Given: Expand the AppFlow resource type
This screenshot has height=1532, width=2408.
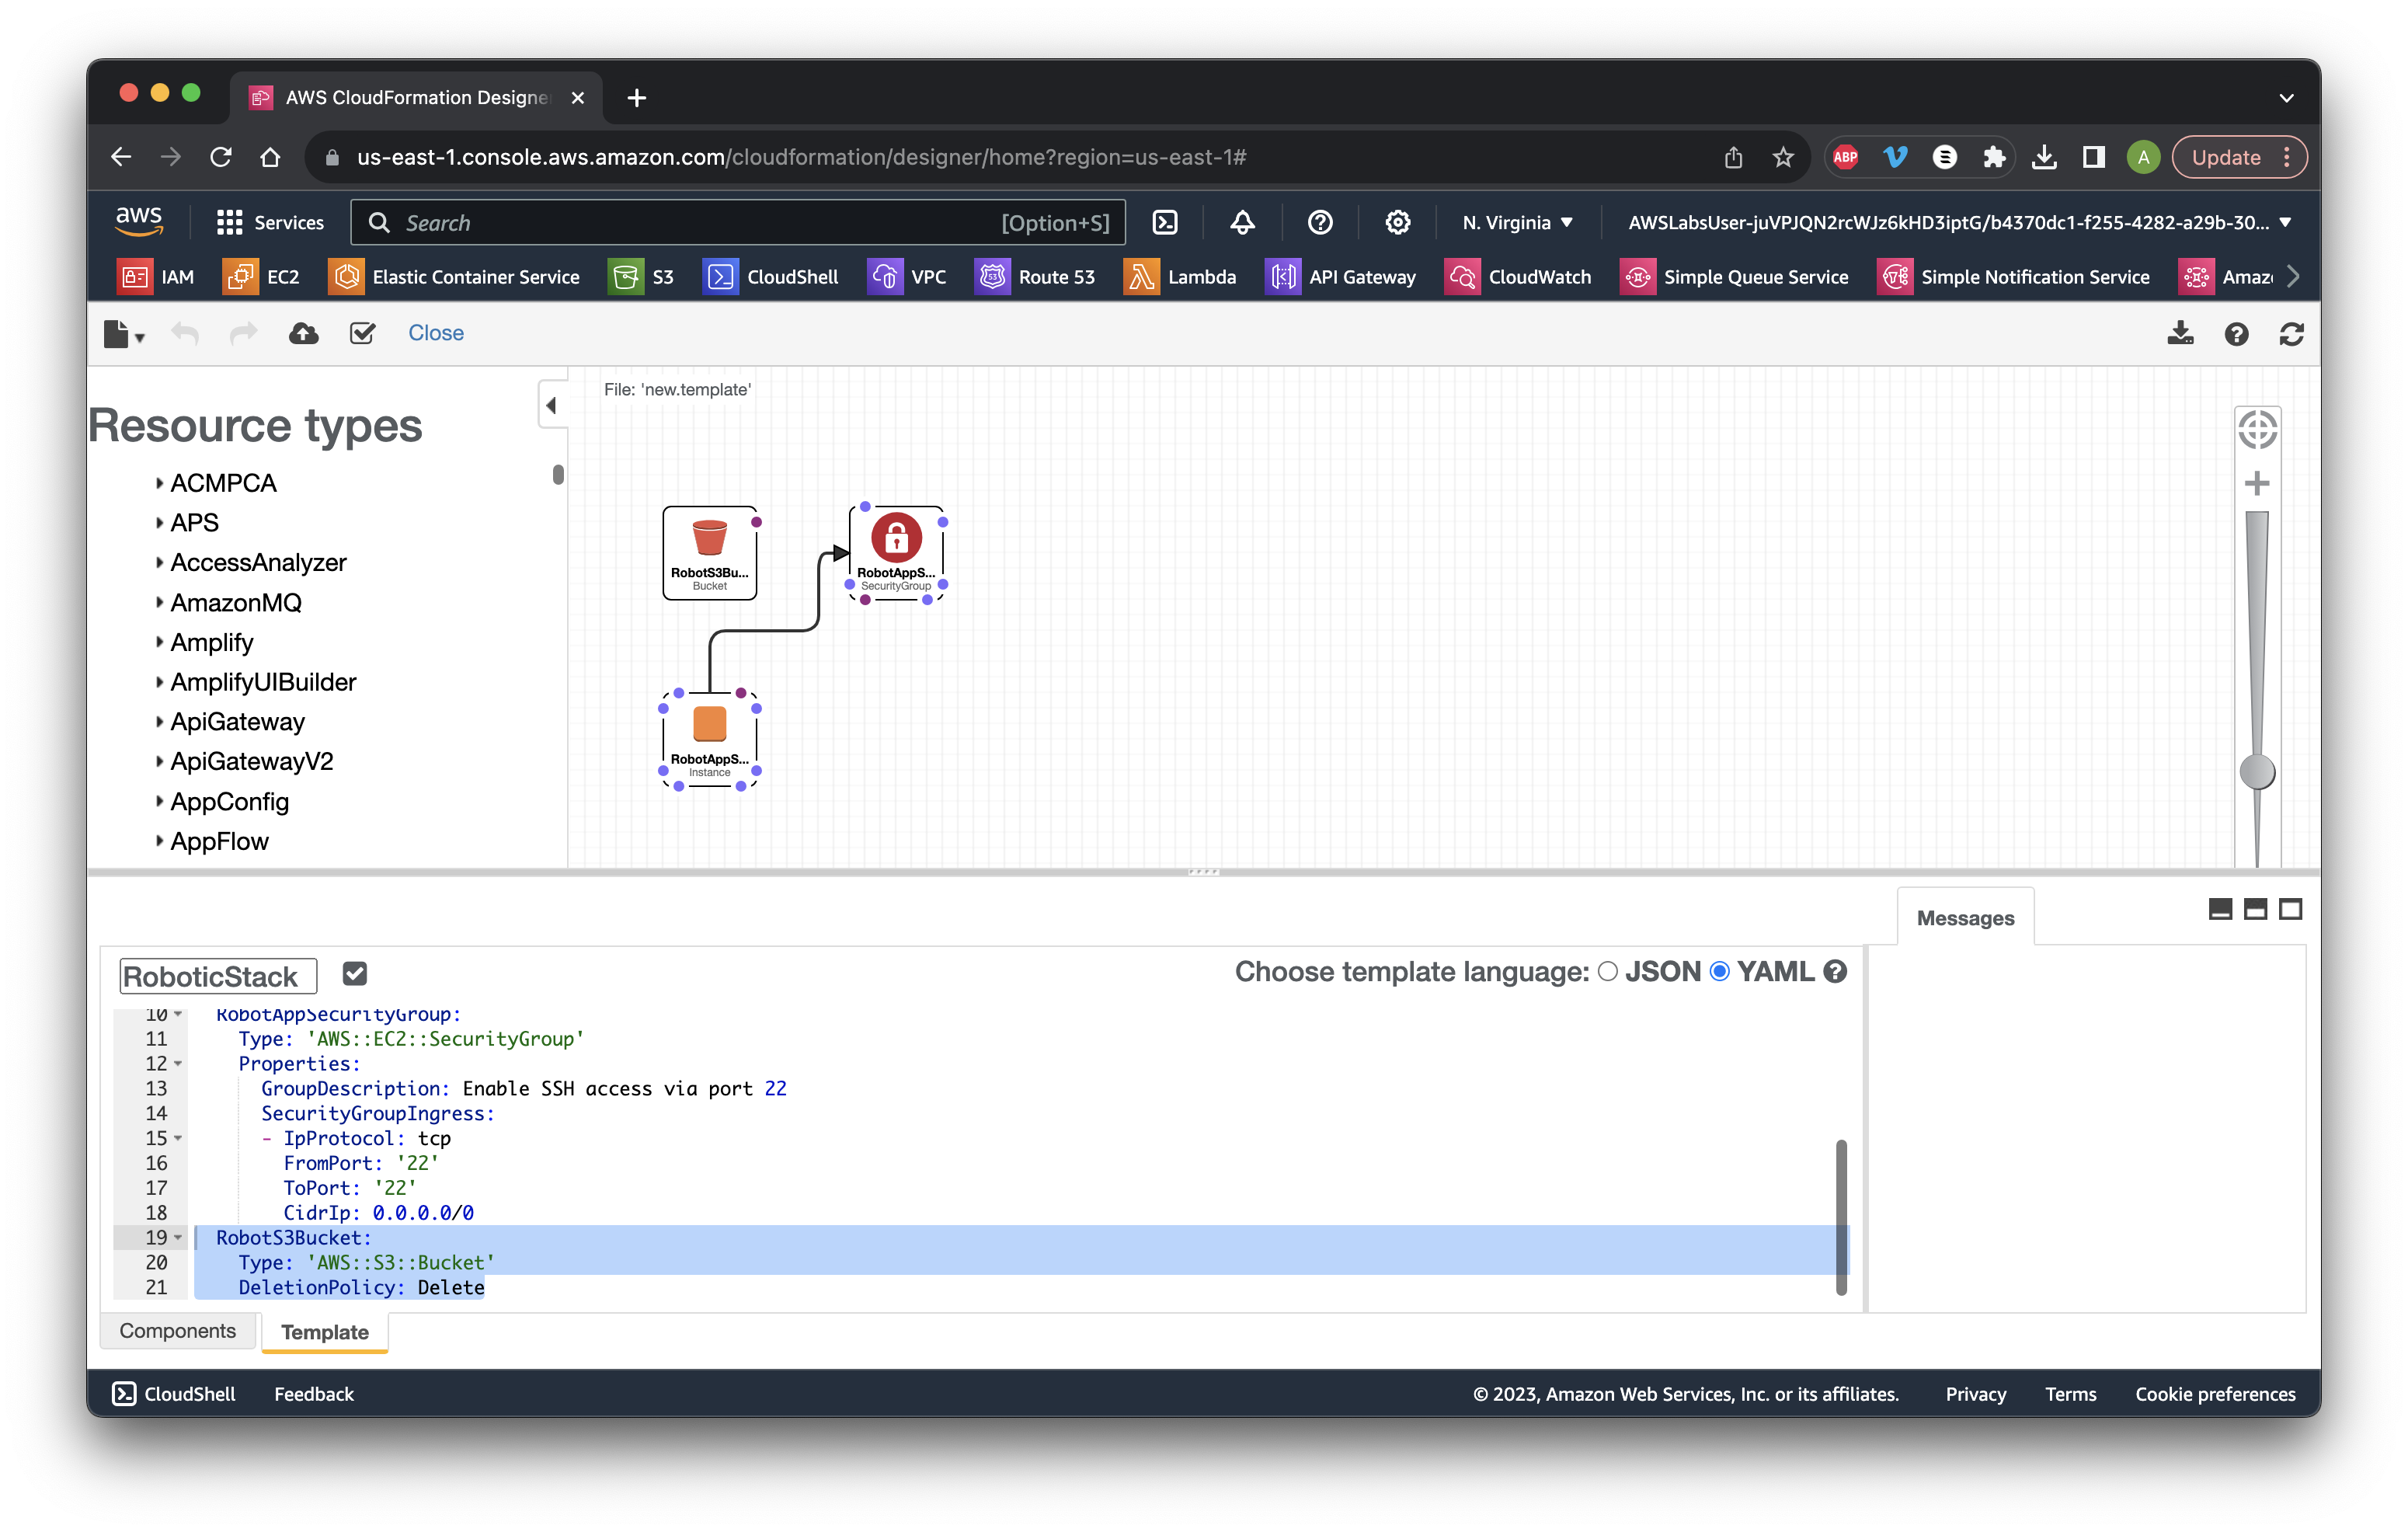Looking at the screenshot, I should [x=159, y=841].
